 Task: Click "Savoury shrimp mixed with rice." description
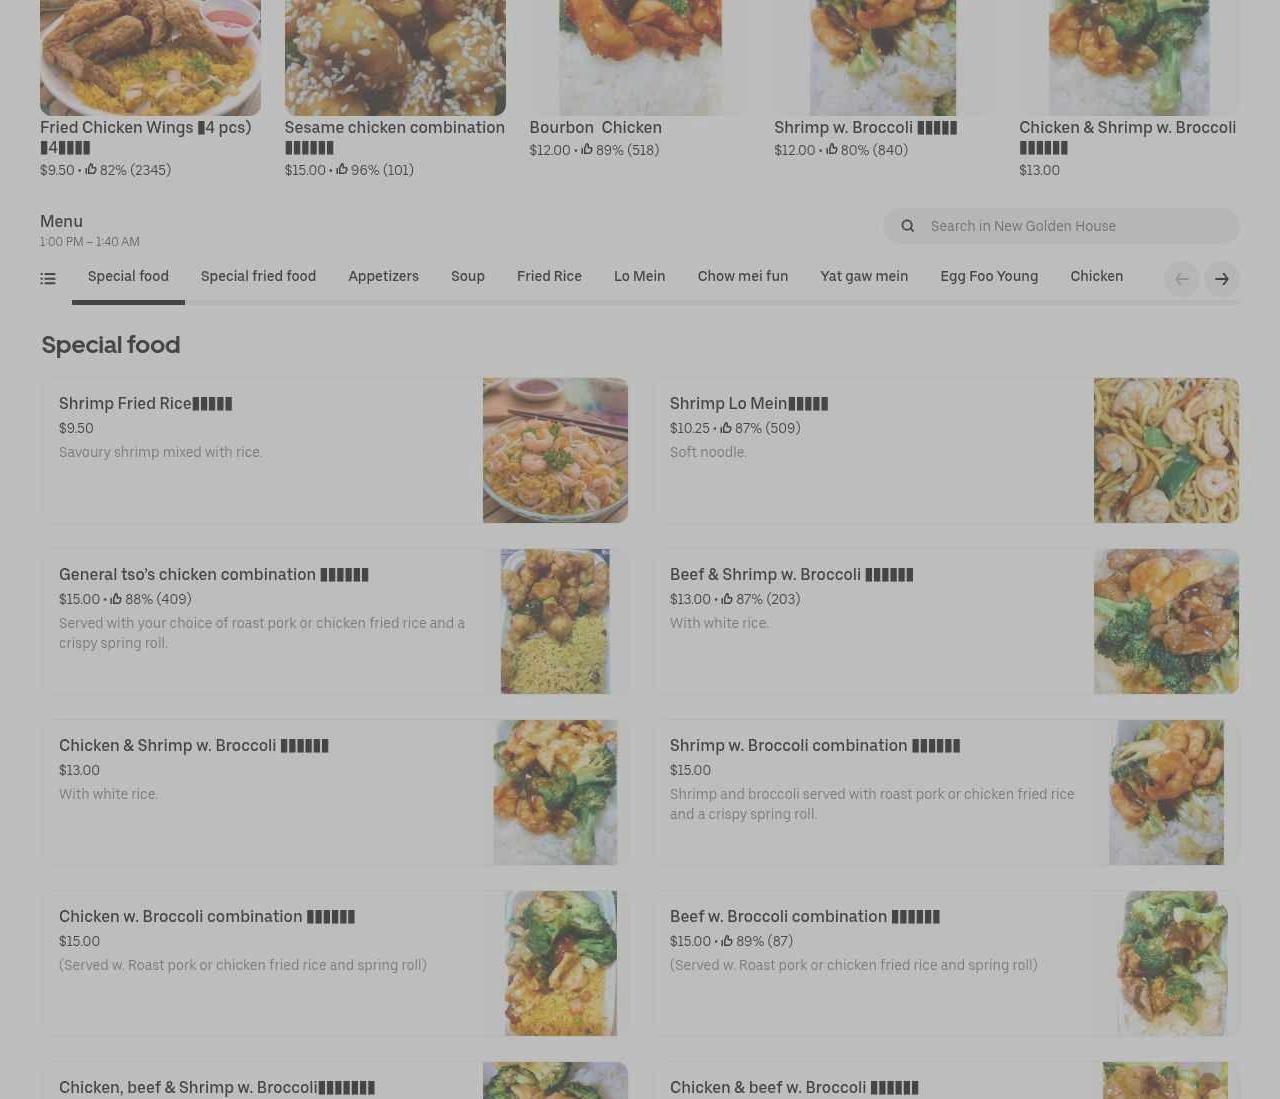point(160,452)
